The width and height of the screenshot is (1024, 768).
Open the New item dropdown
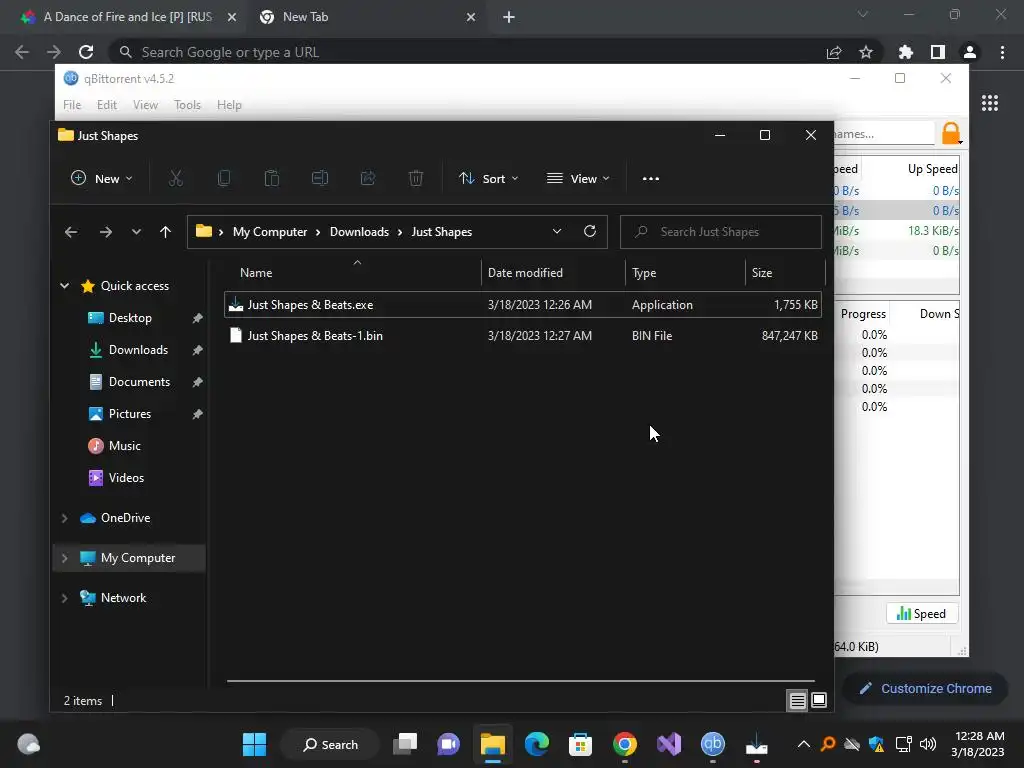(x=101, y=178)
